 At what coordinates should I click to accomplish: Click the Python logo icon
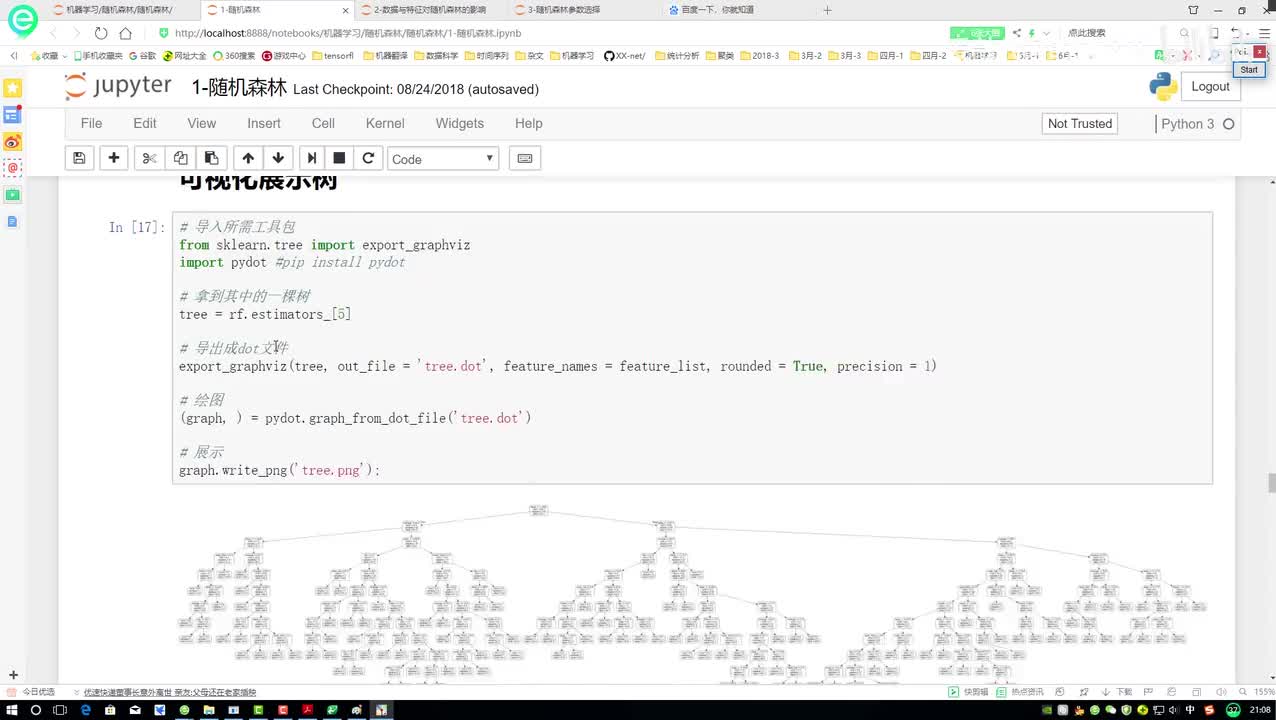point(1163,86)
